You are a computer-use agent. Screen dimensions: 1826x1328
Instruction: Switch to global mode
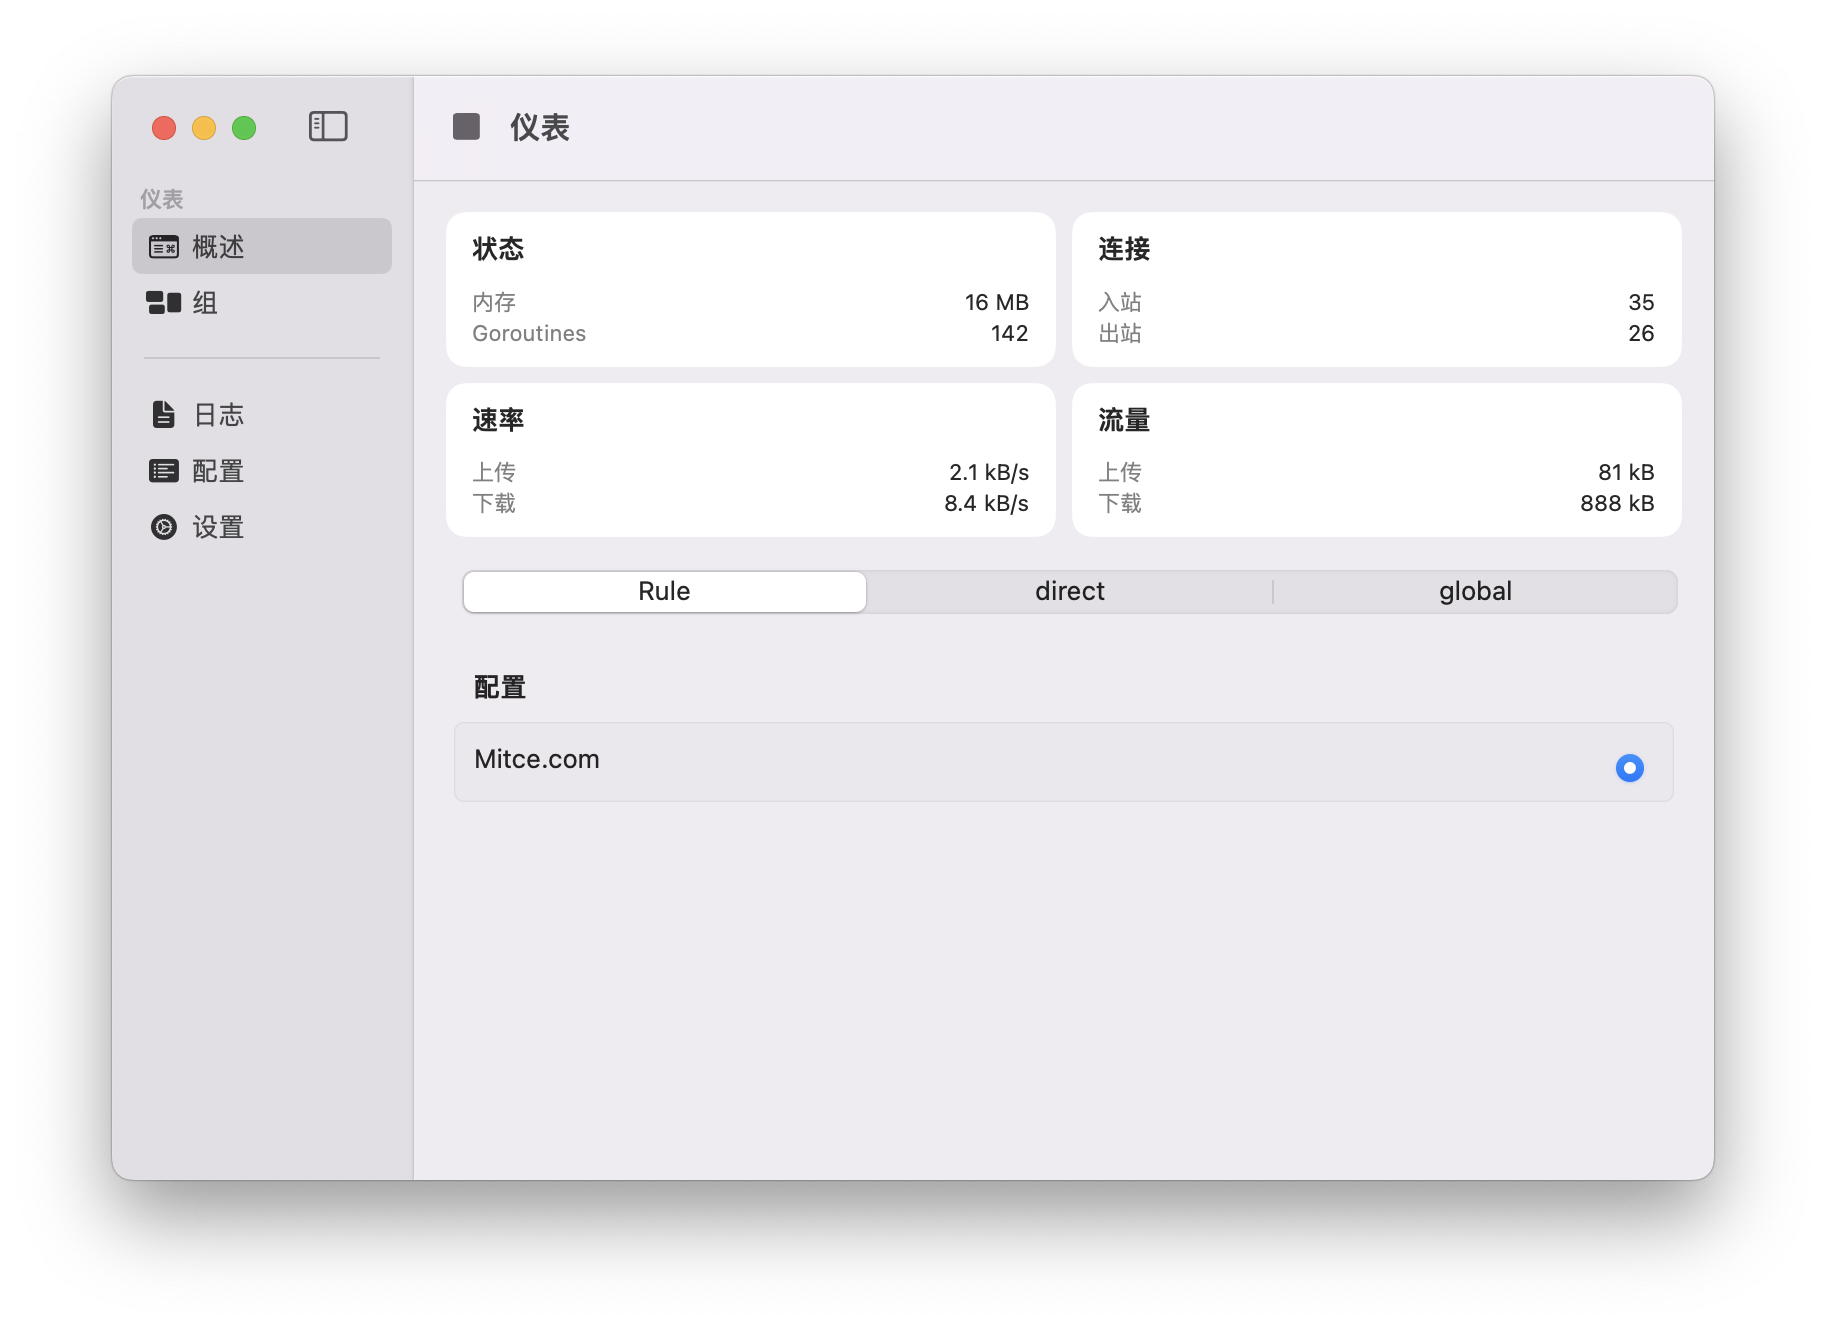tap(1474, 591)
